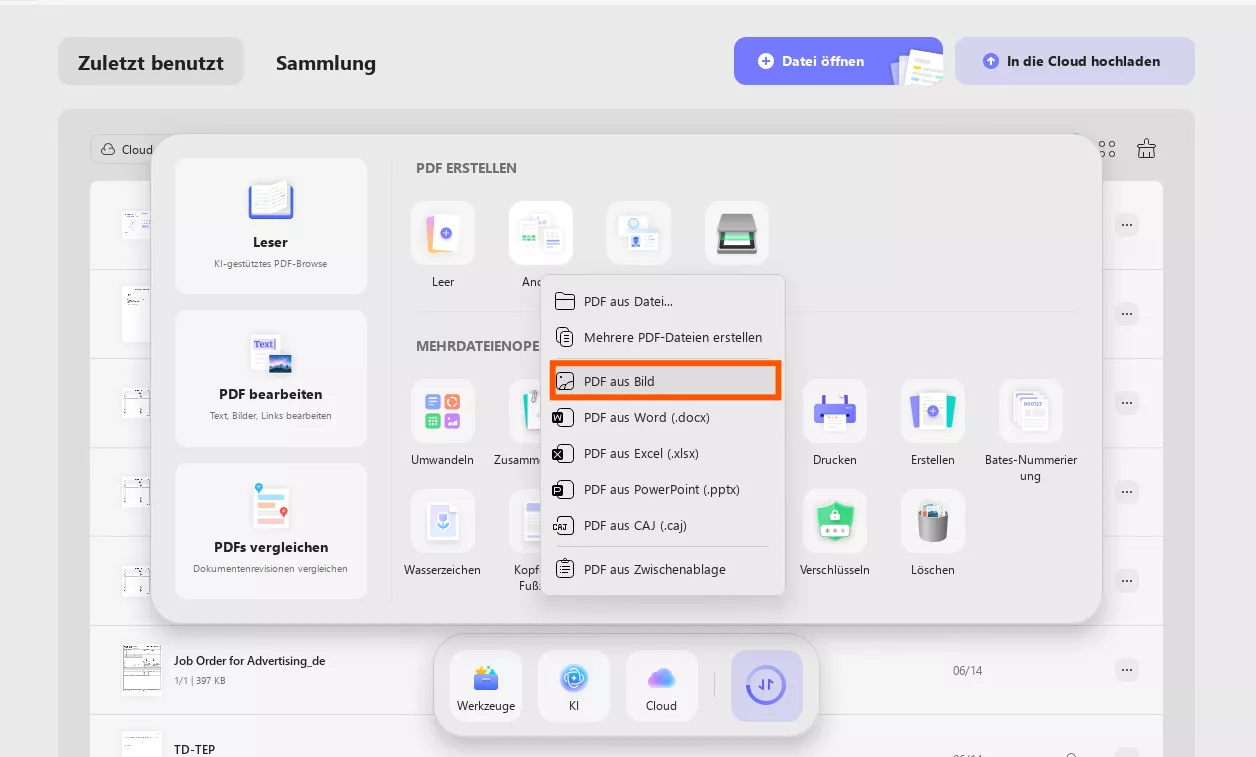The width and height of the screenshot is (1256, 757).
Task: Switch to the Sammlung tab
Action: [x=326, y=63]
